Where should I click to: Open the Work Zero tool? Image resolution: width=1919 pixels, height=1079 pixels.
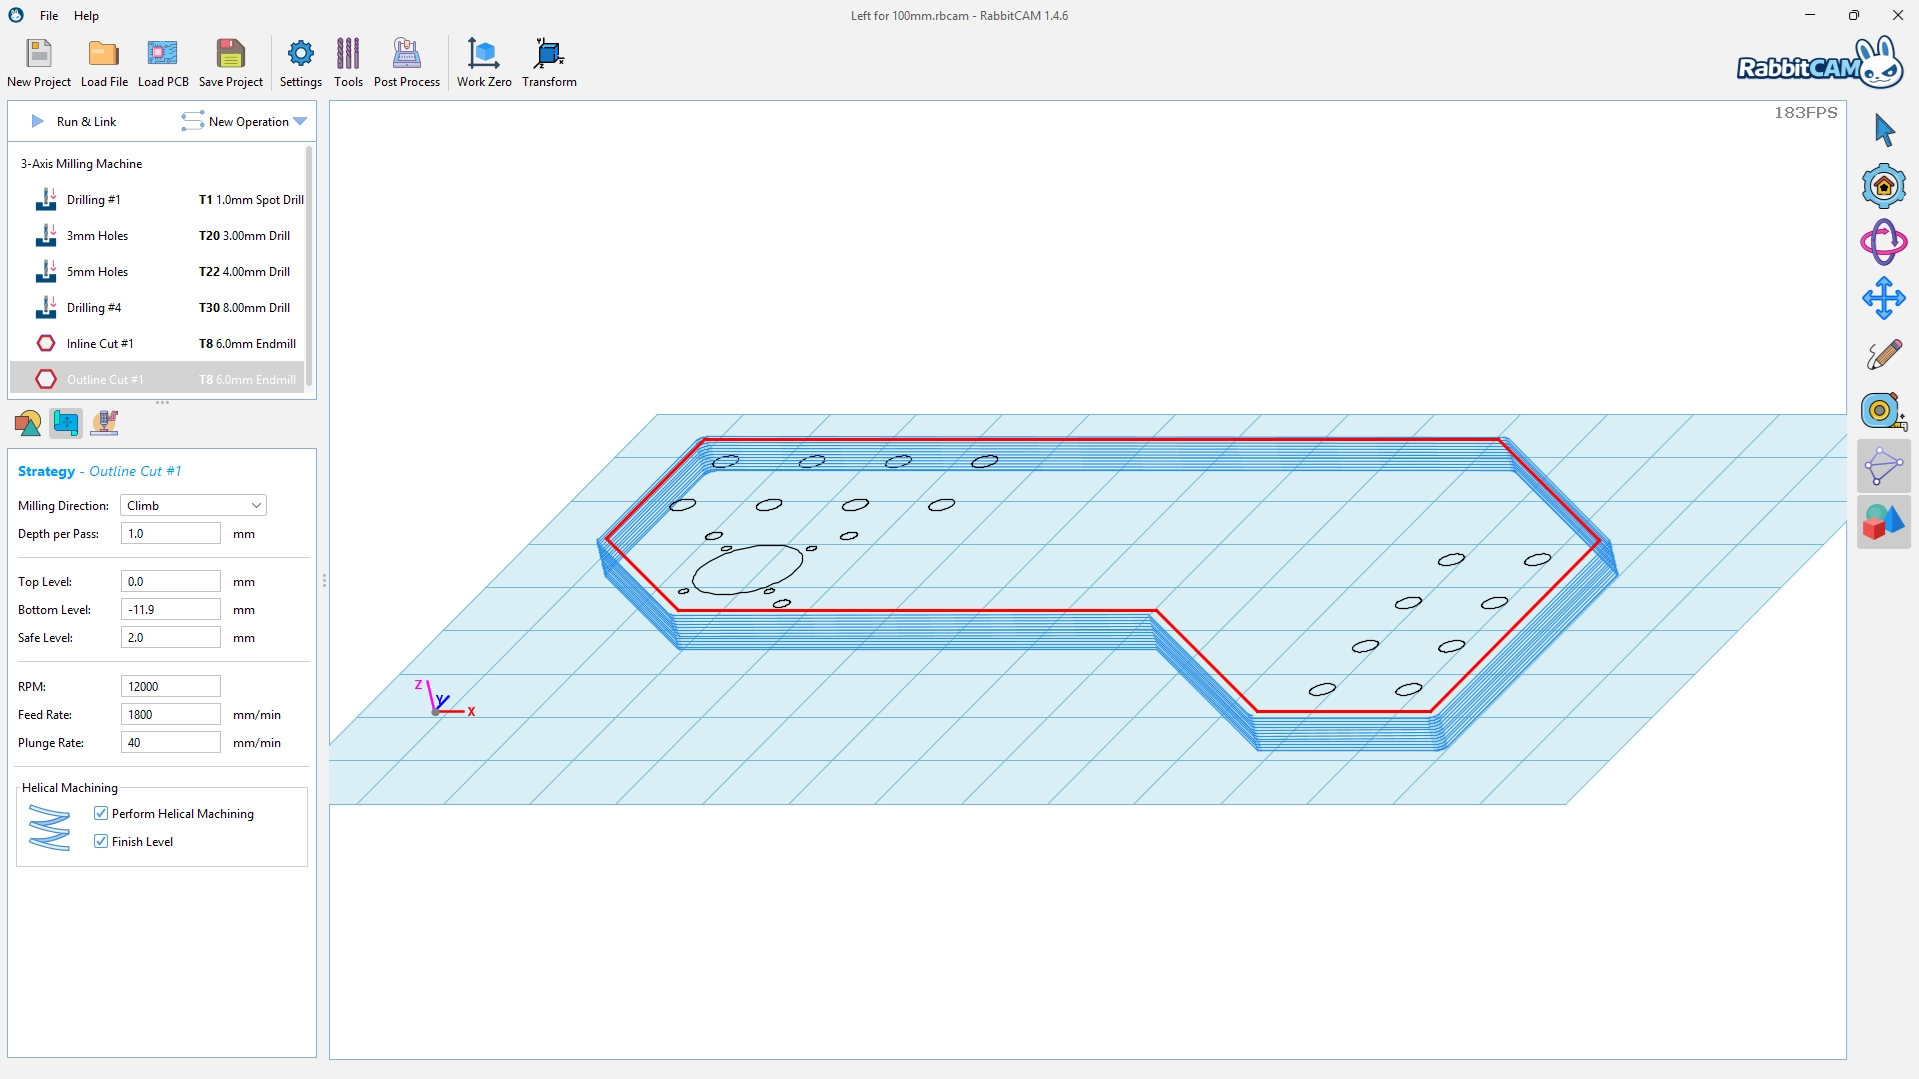484,63
